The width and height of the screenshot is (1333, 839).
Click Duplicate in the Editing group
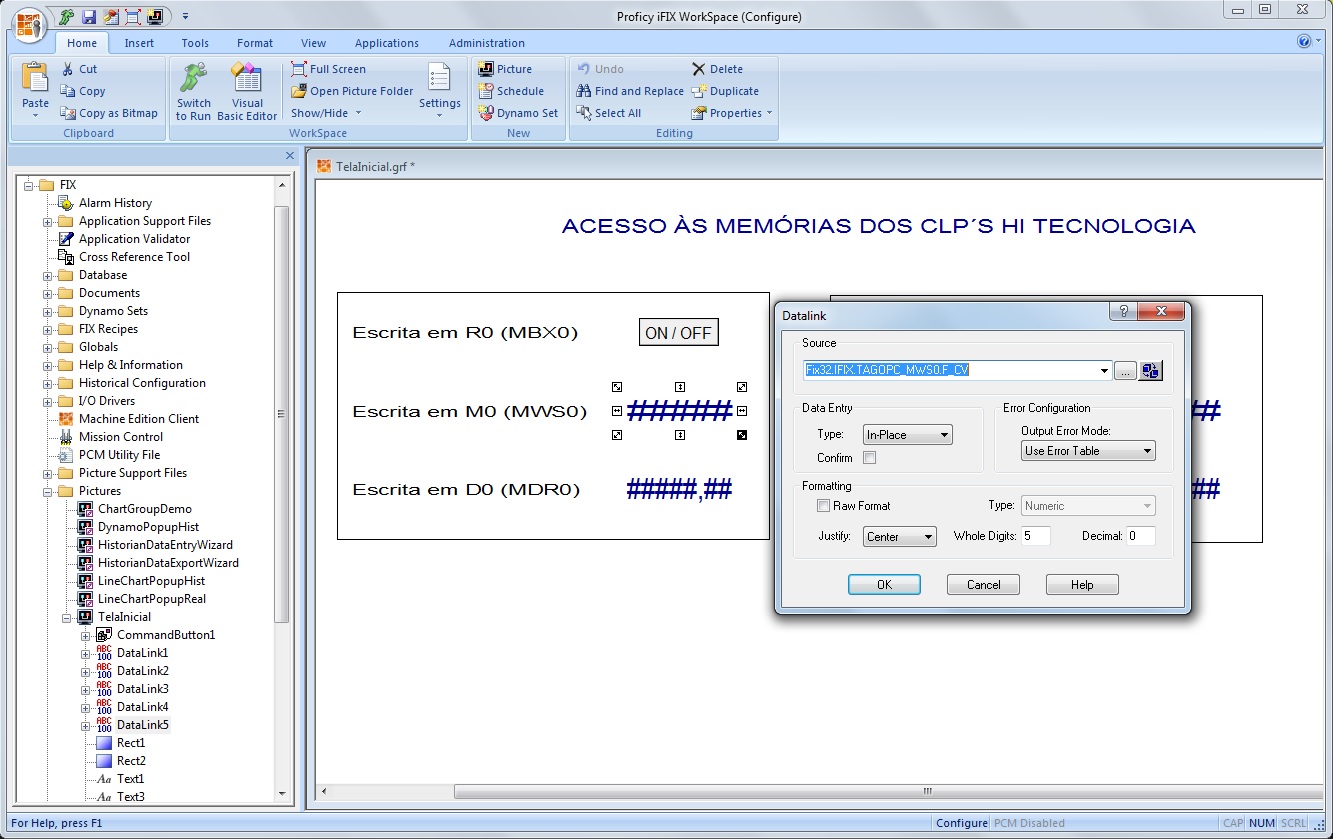pos(725,91)
